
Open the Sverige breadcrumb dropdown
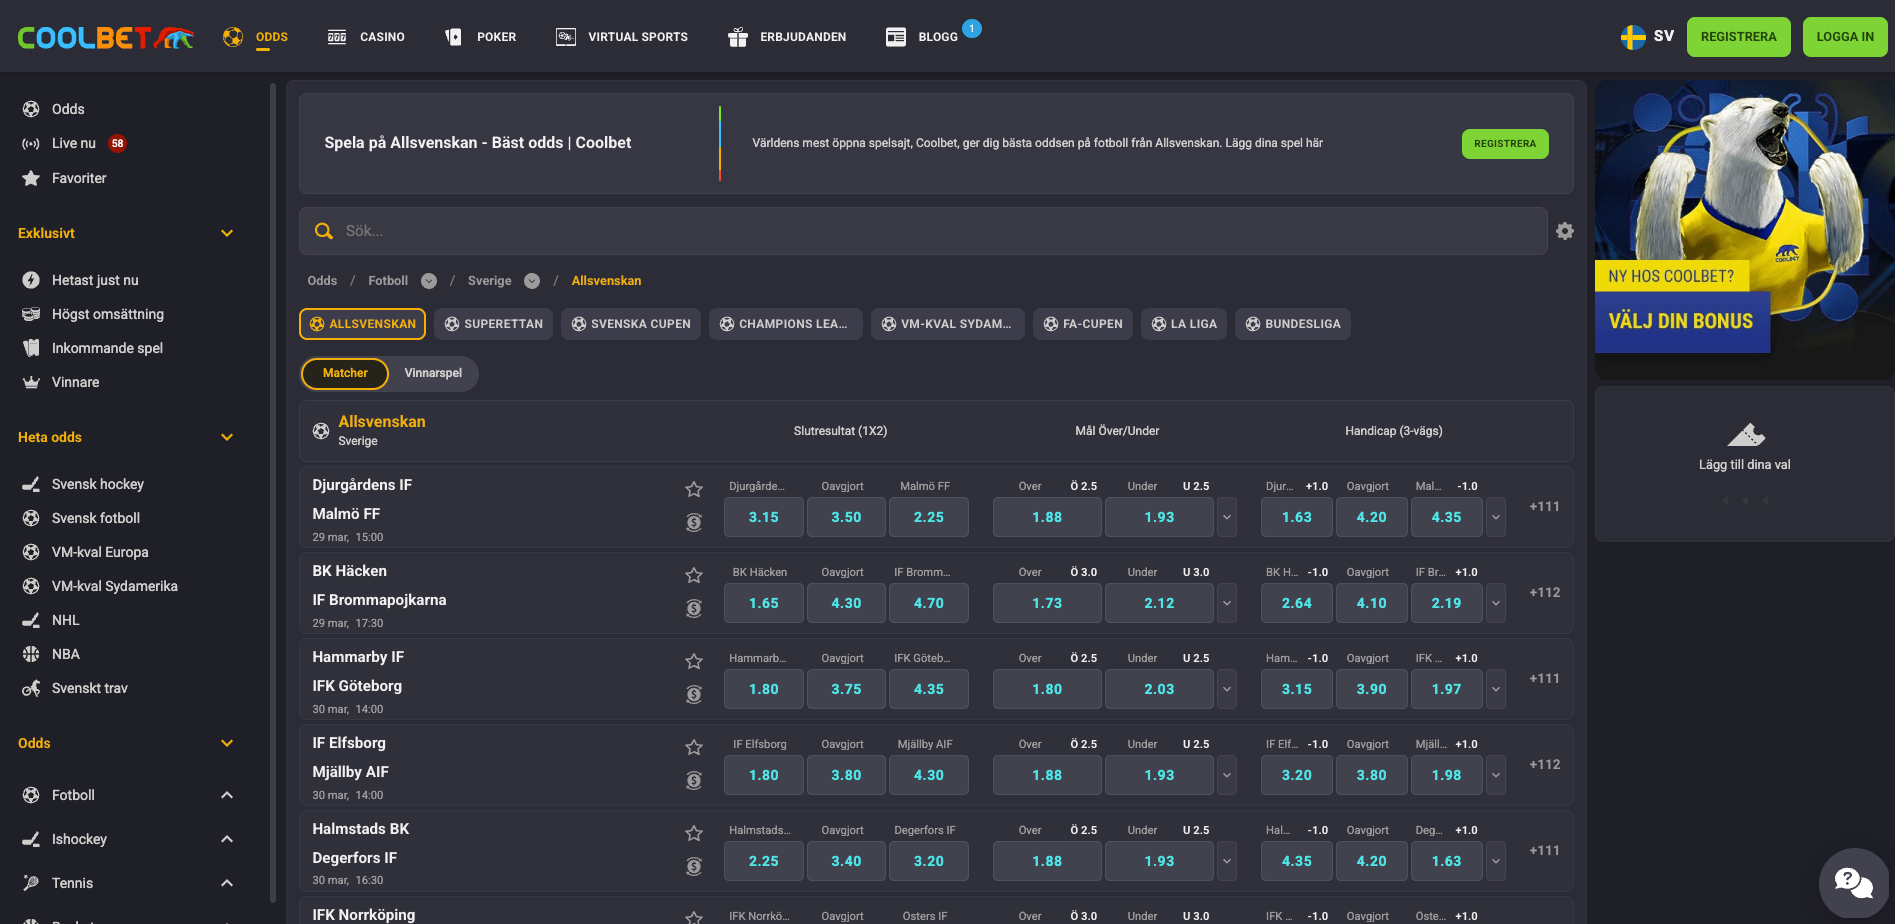pos(532,281)
